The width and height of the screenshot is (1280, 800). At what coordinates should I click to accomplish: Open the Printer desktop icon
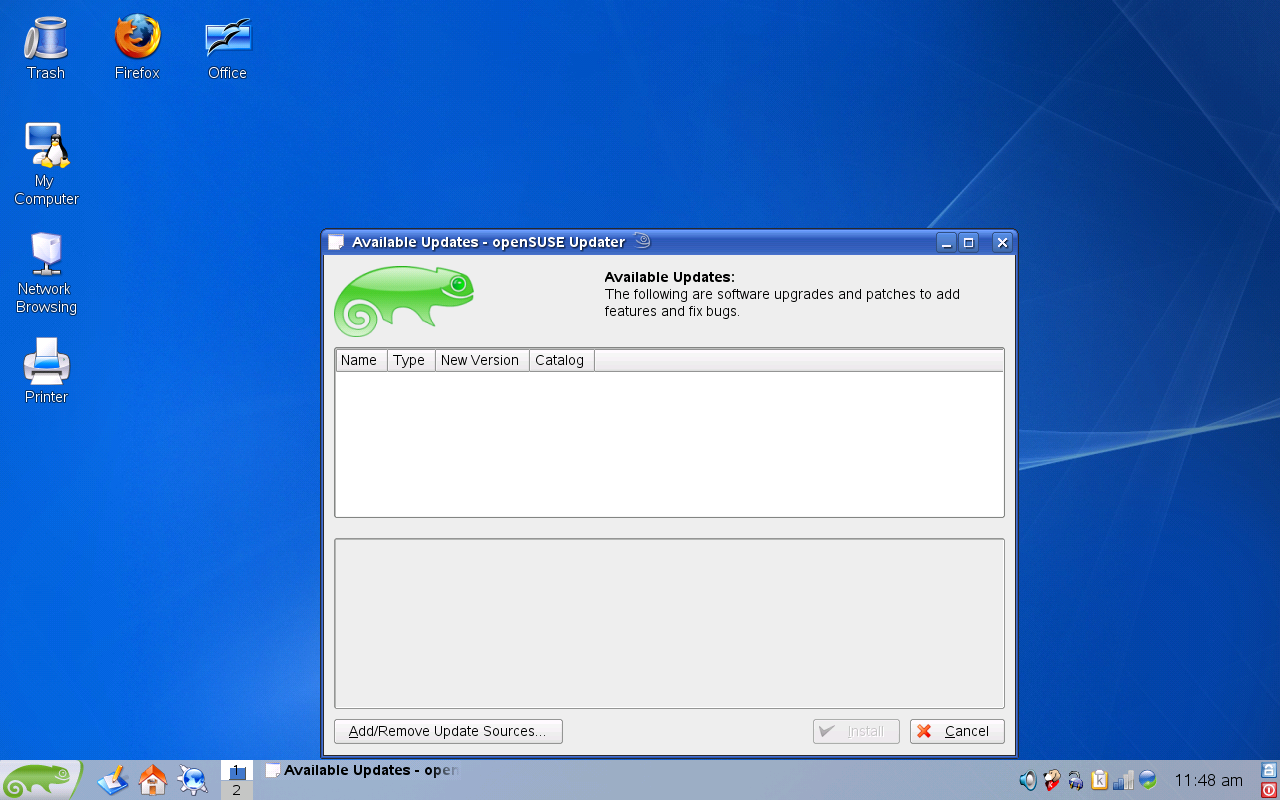[46, 370]
